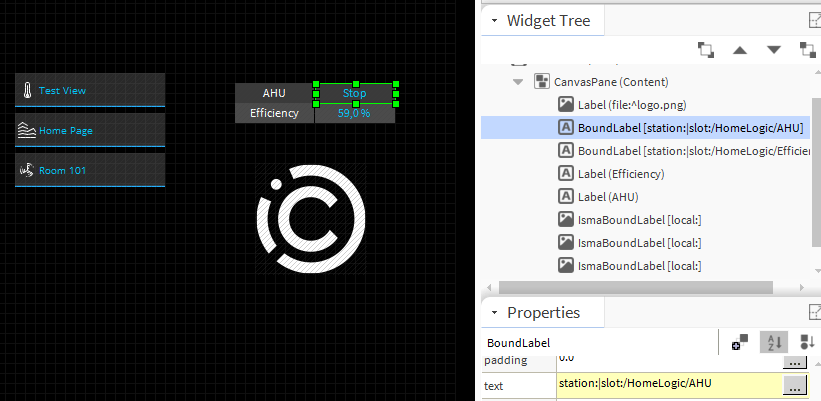The image size is (821, 401).
Task: Collapse the Properties panel arrow
Action: click(494, 314)
